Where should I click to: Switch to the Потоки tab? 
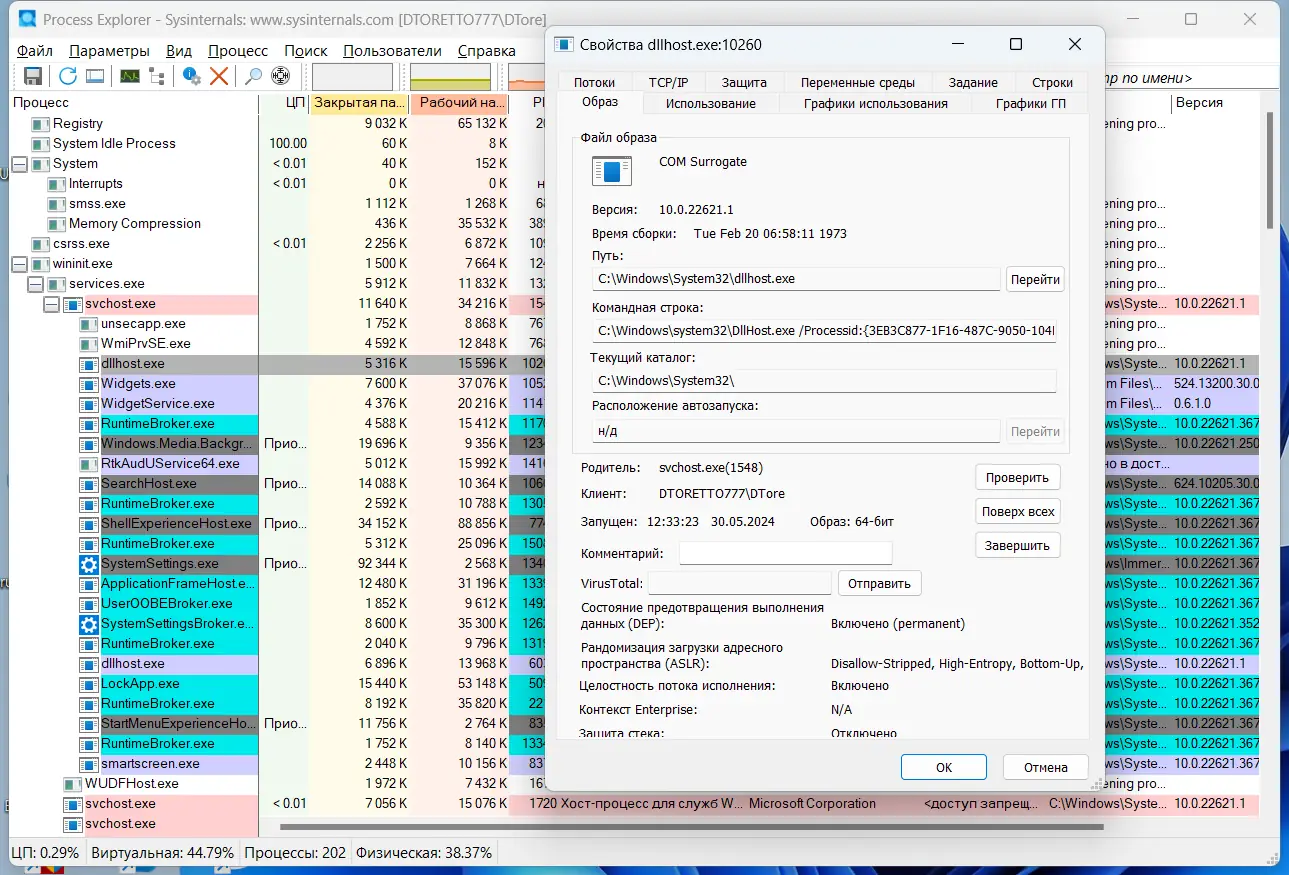pos(595,82)
